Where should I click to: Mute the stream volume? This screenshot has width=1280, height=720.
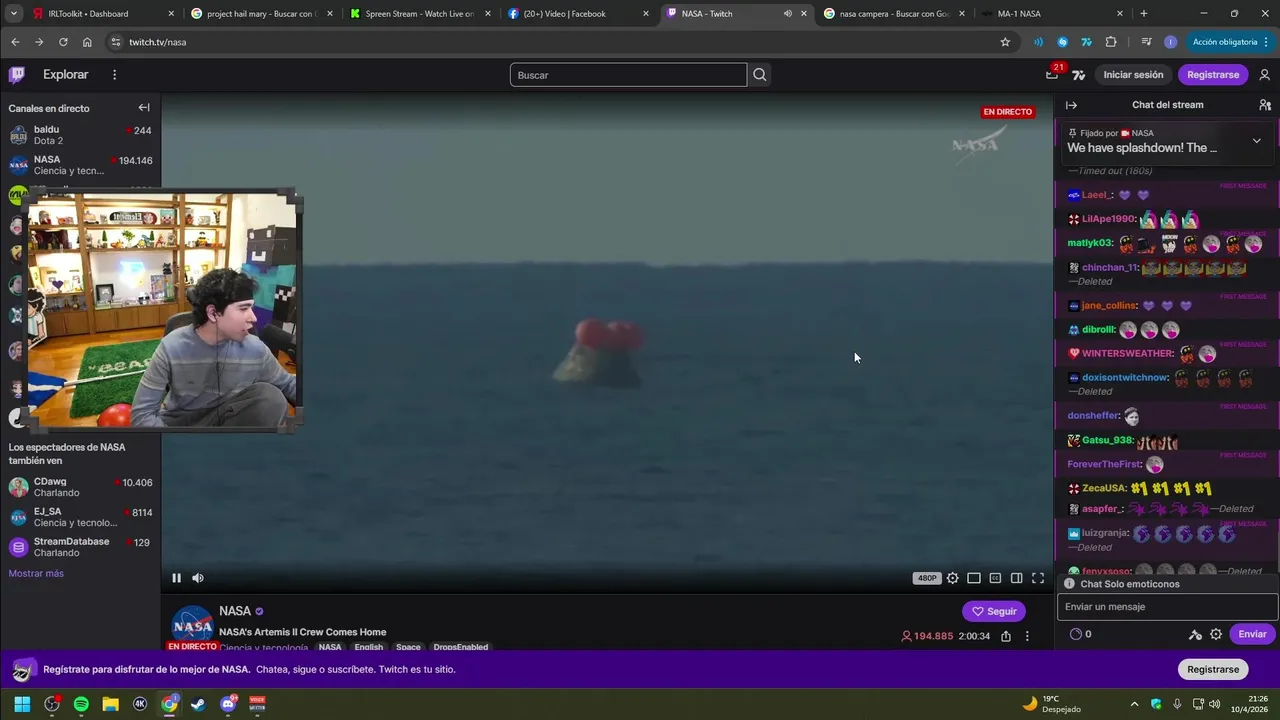pos(198,578)
